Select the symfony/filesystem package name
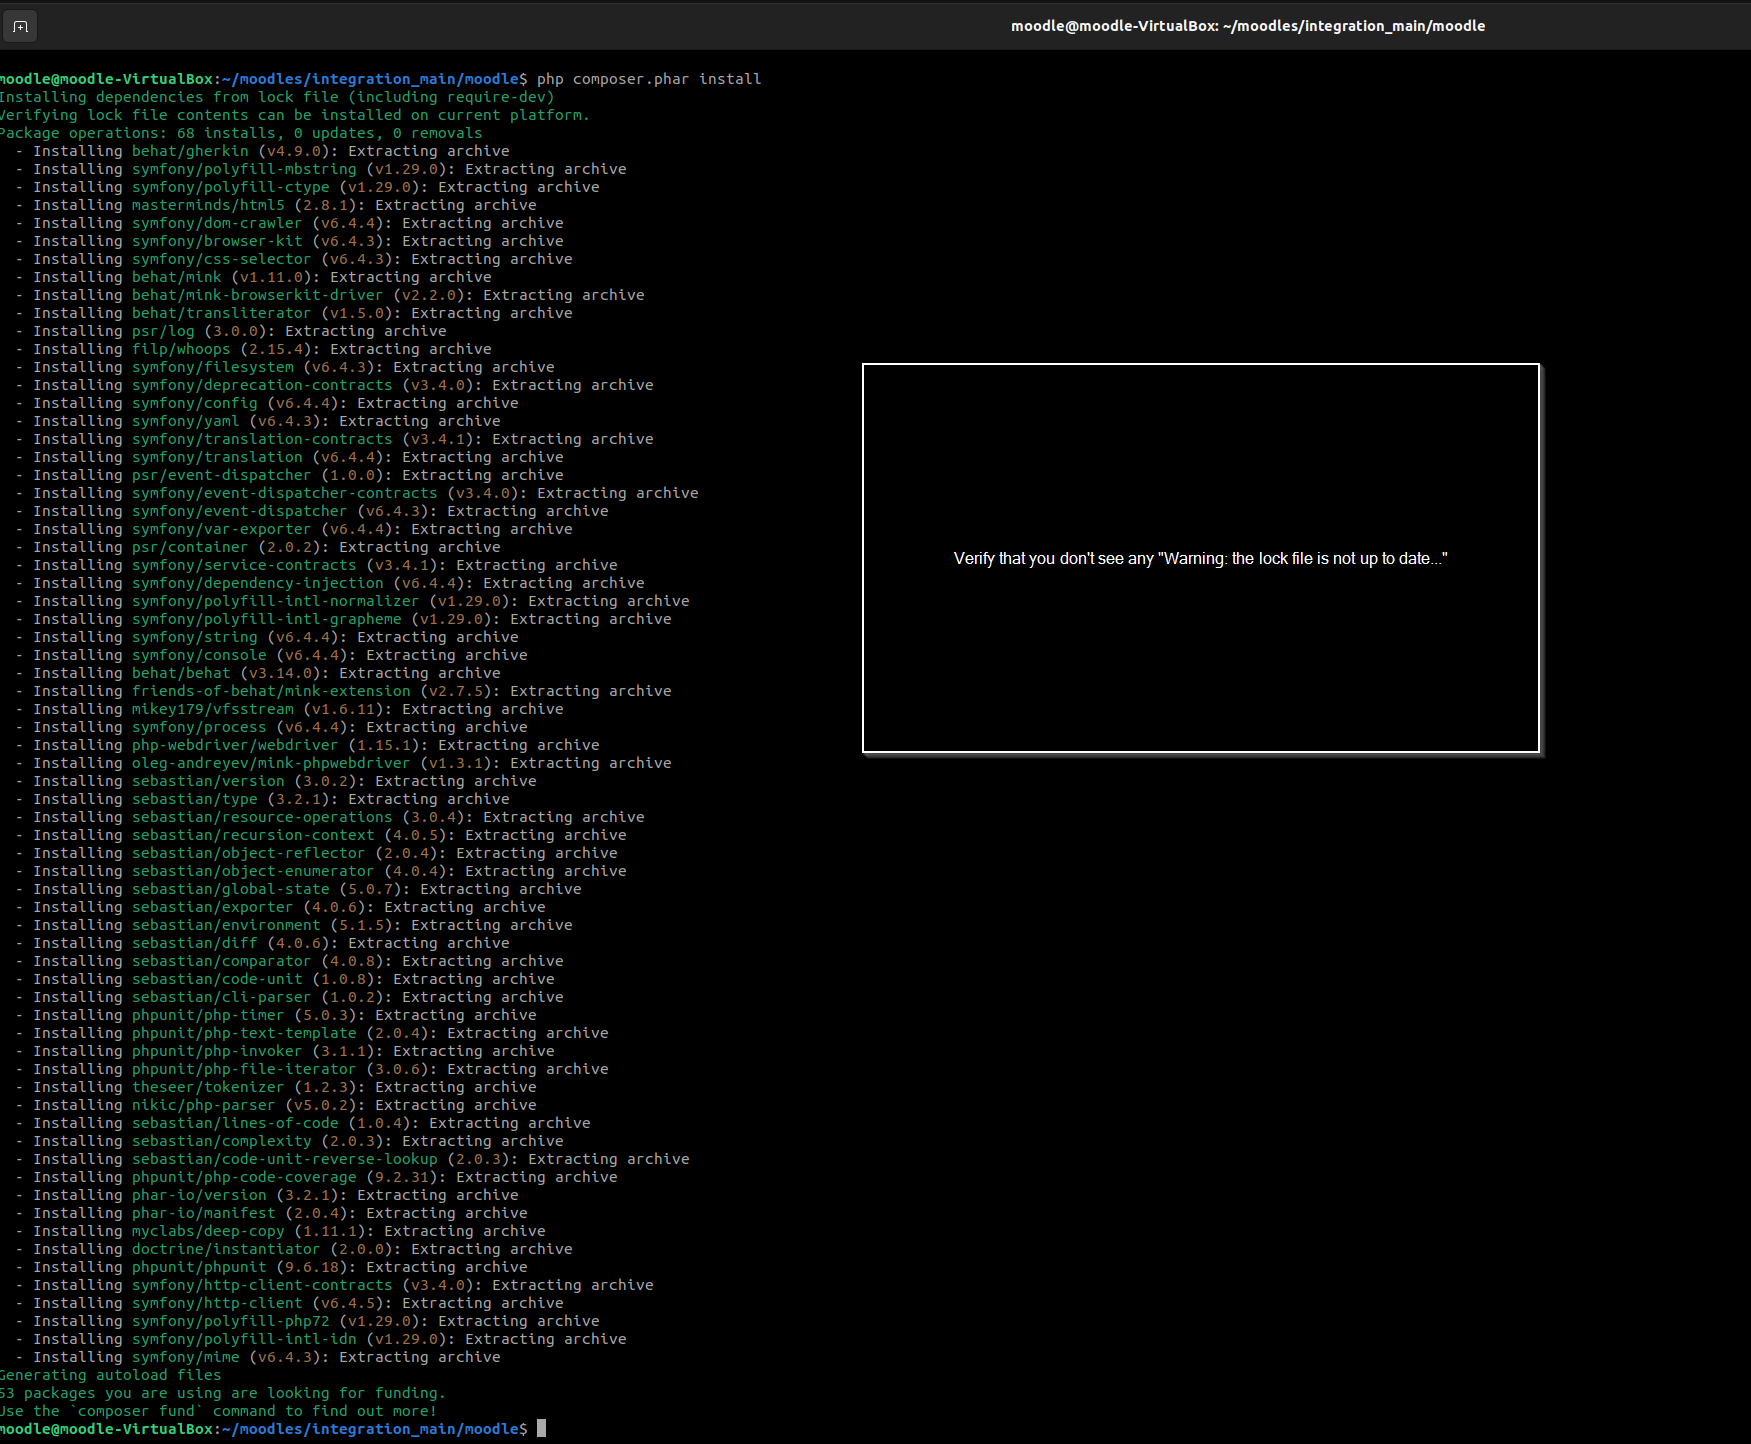Image resolution: width=1751 pixels, height=1444 pixels. tap(213, 367)
